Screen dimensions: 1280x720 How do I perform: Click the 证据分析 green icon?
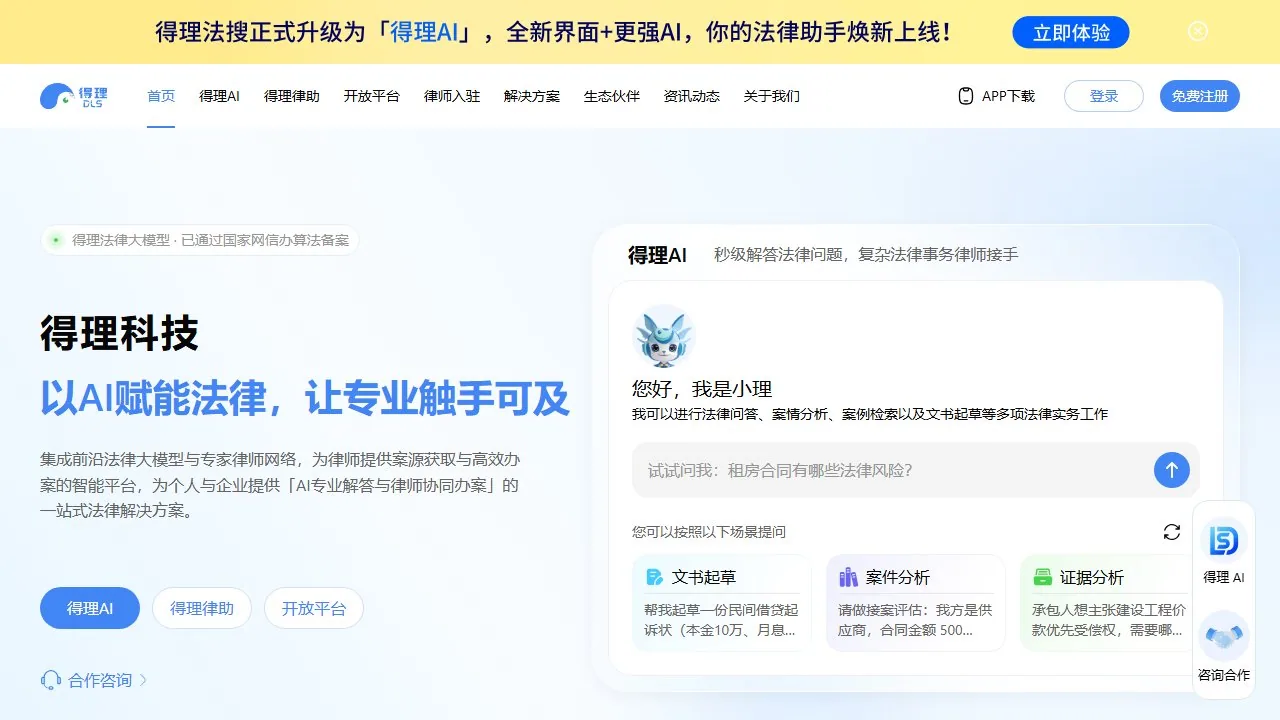(1042, 577)
